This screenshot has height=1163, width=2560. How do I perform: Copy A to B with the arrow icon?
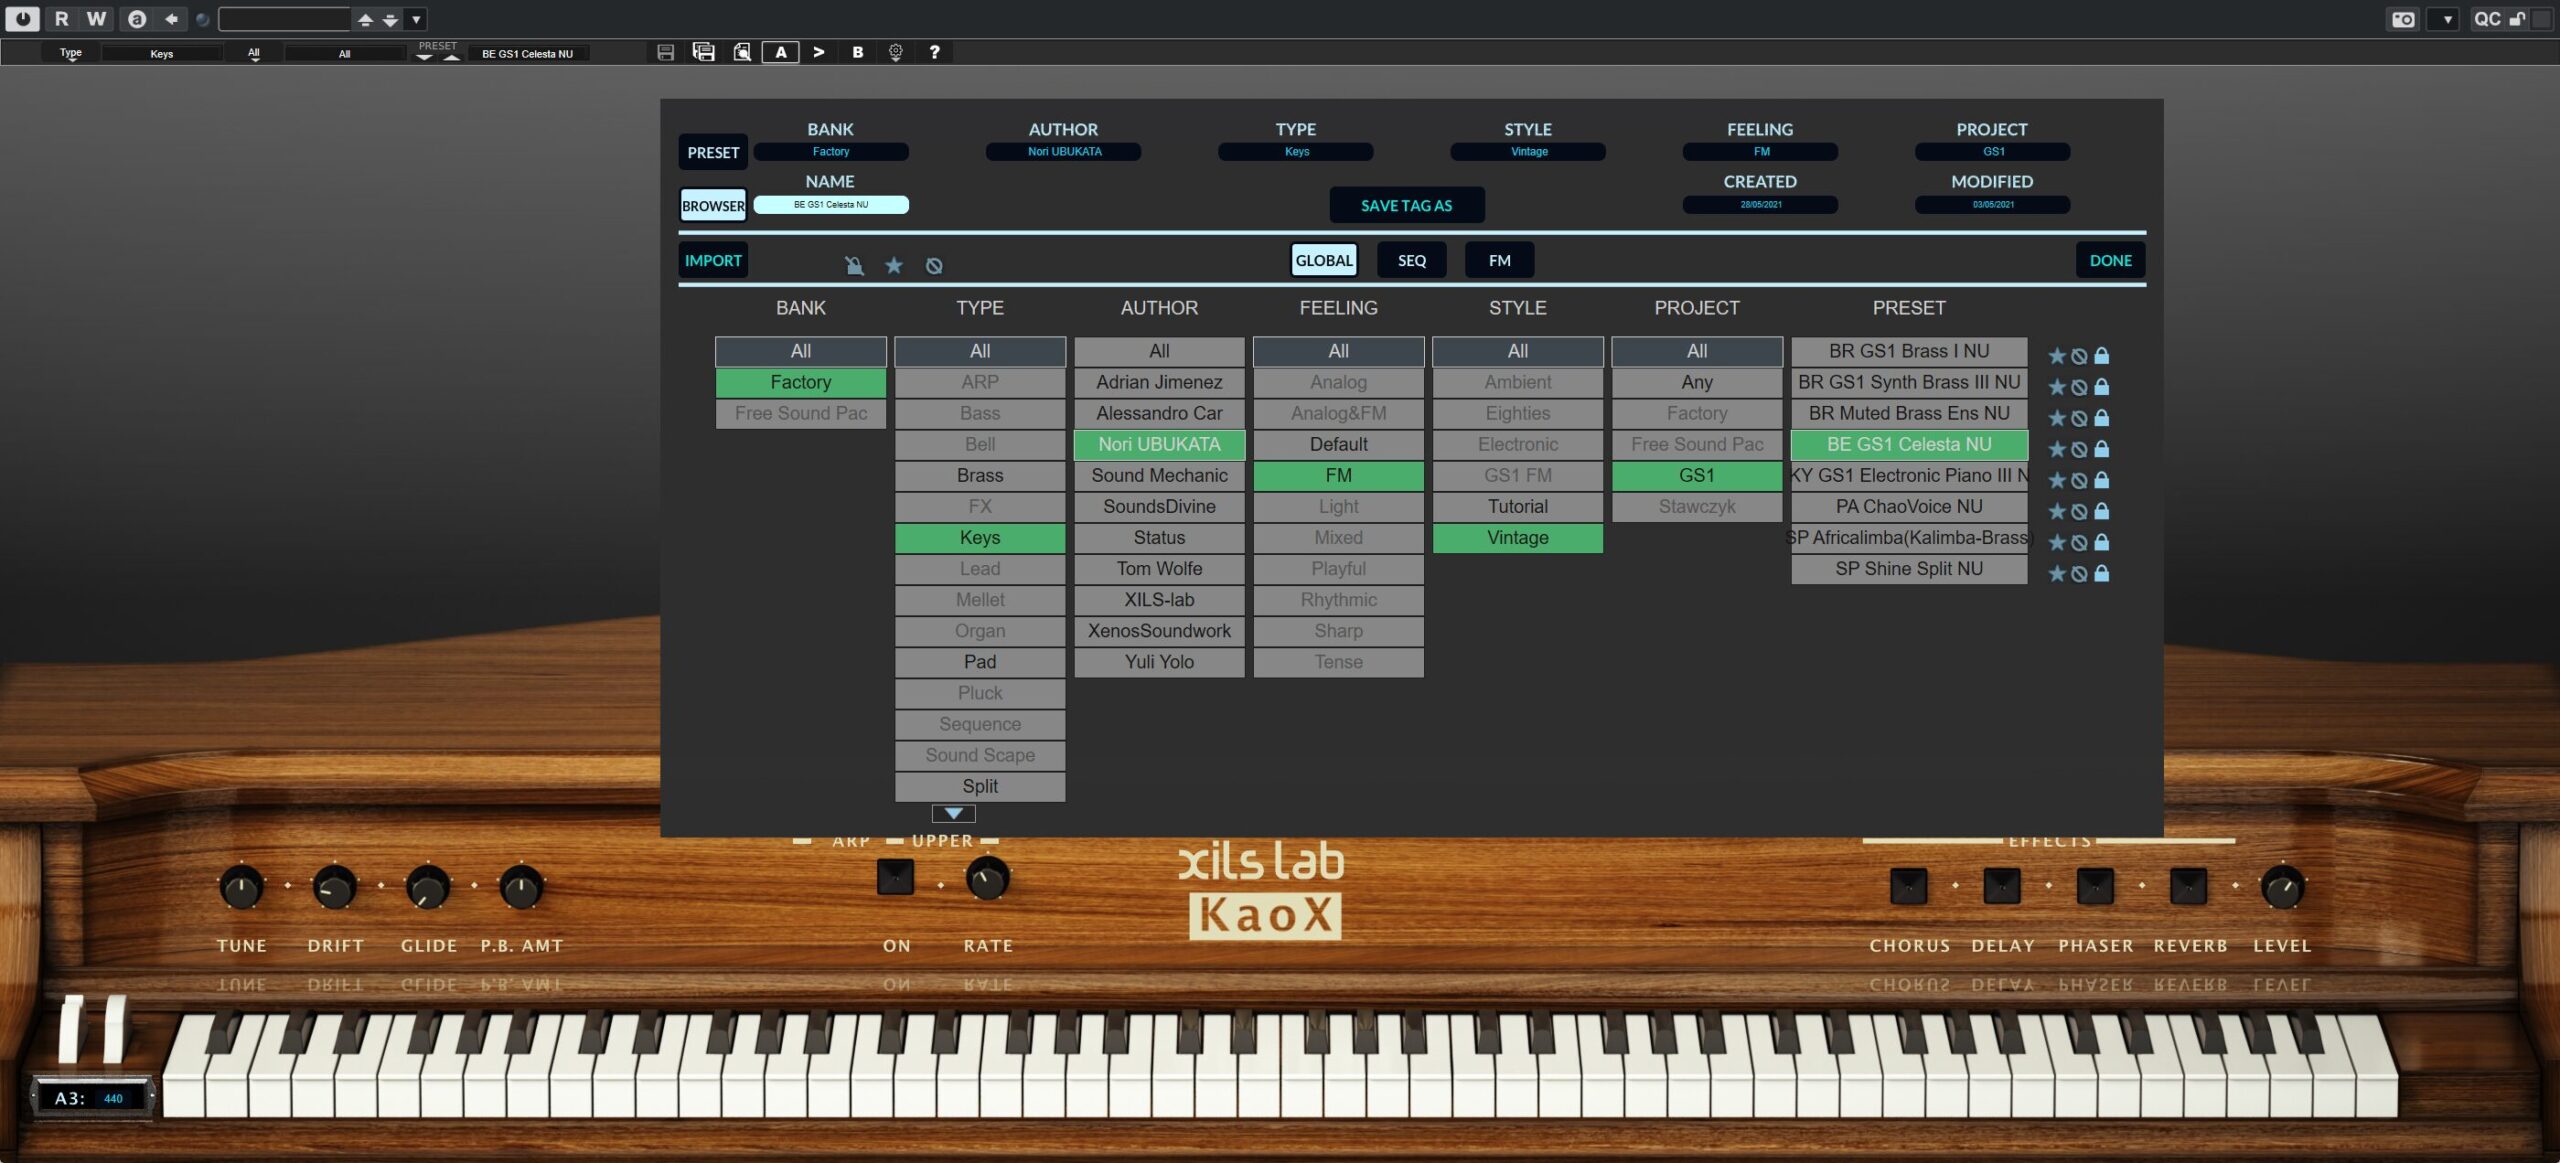coord(819,52)
